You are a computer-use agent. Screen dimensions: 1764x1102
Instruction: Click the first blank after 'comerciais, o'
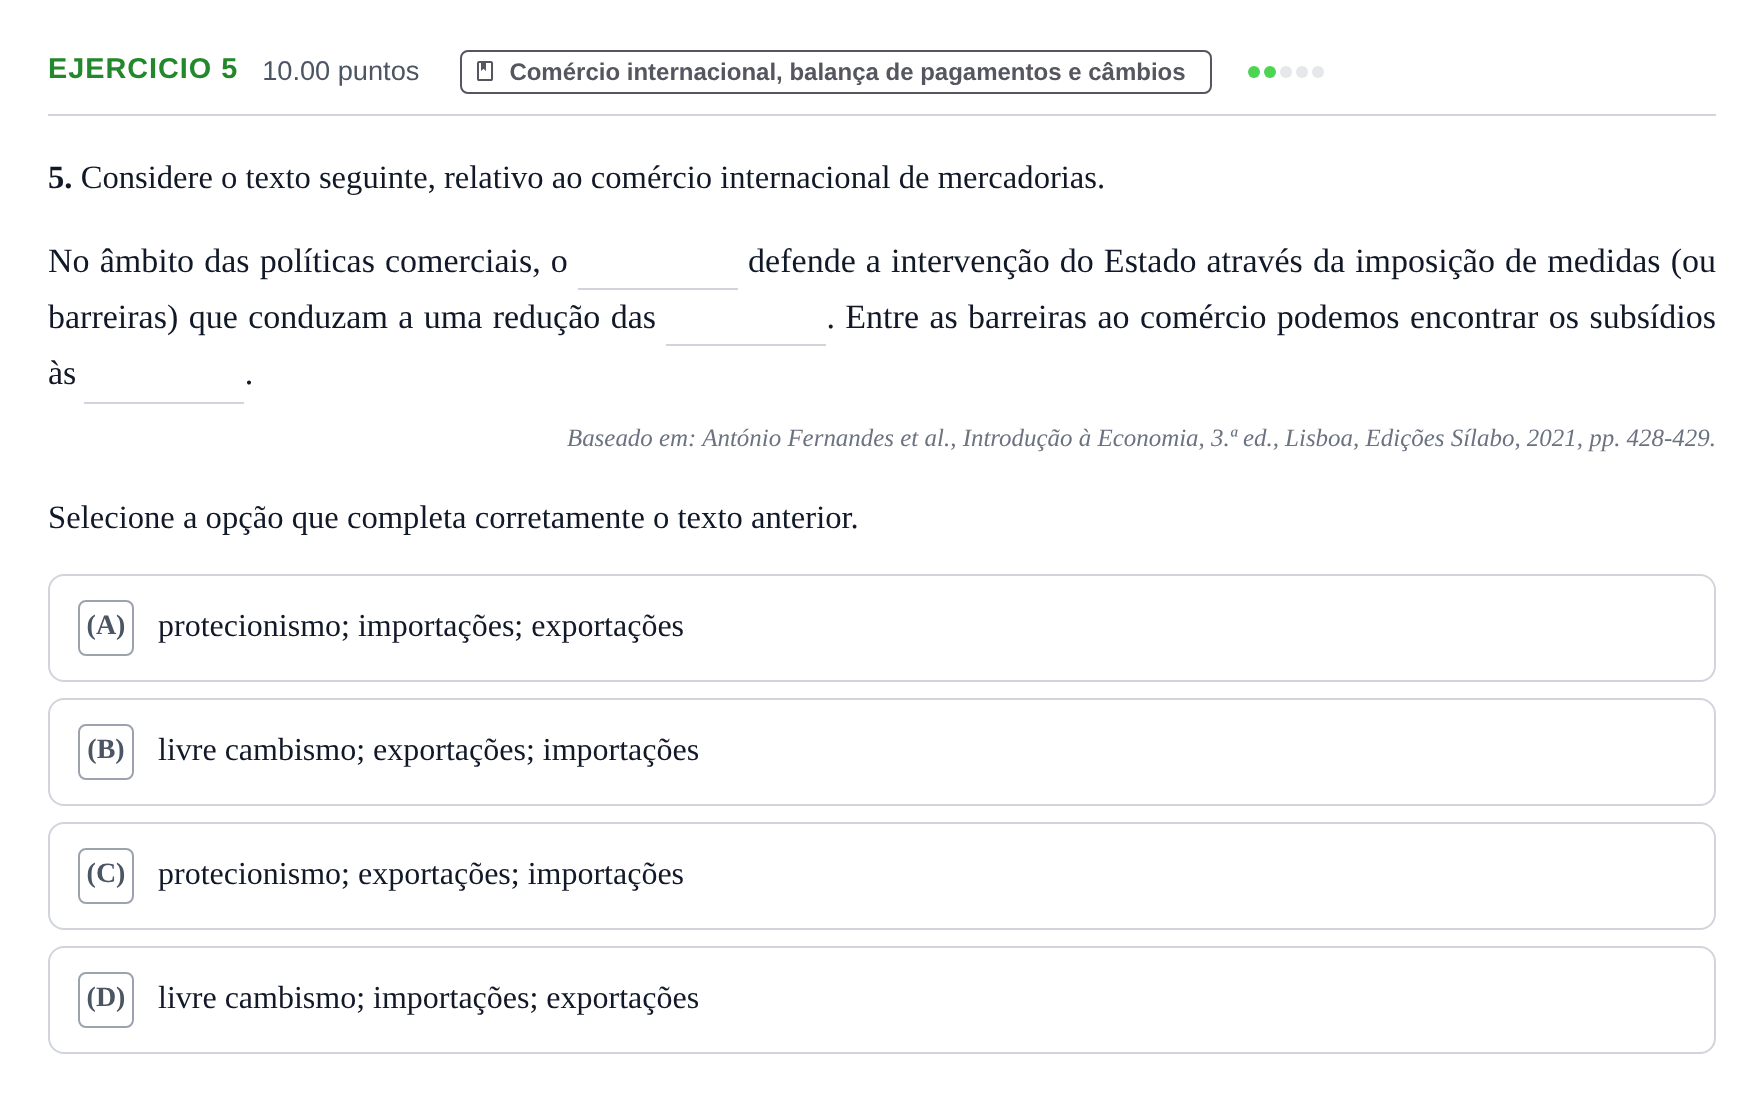(658, 264)
